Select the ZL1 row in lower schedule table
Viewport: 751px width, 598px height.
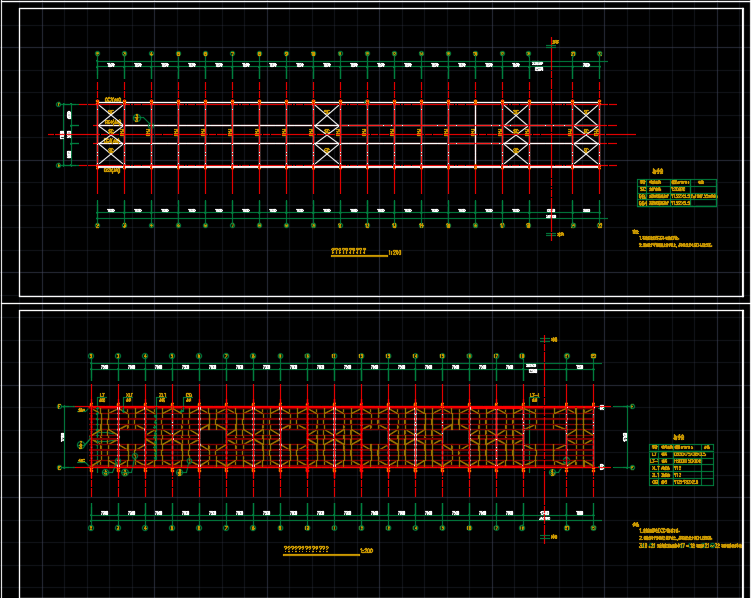click(682, 475)
